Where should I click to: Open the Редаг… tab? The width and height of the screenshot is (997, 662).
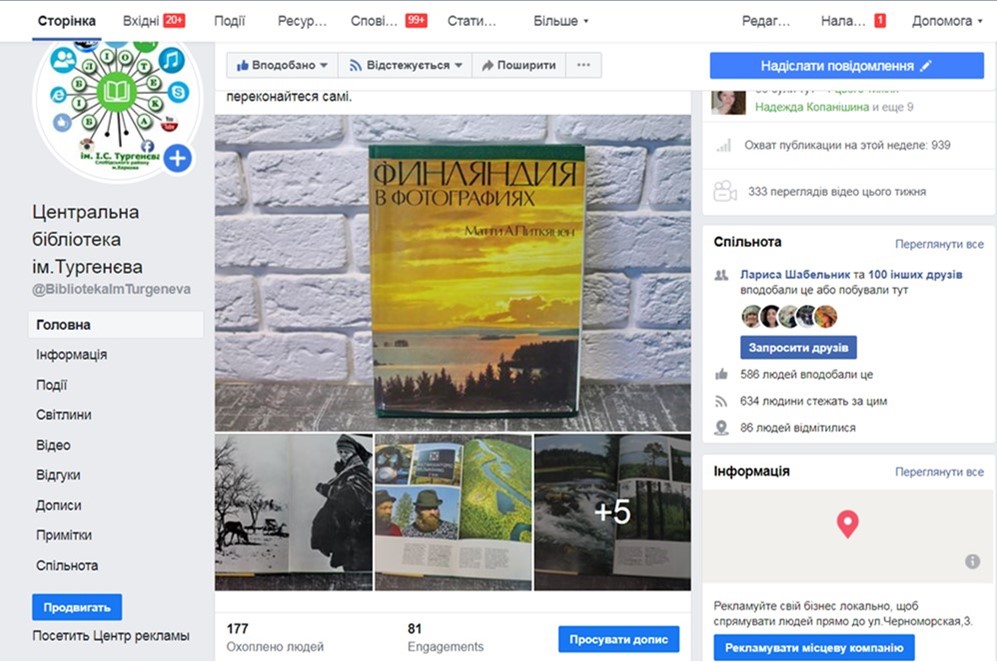tap(766, 21)
